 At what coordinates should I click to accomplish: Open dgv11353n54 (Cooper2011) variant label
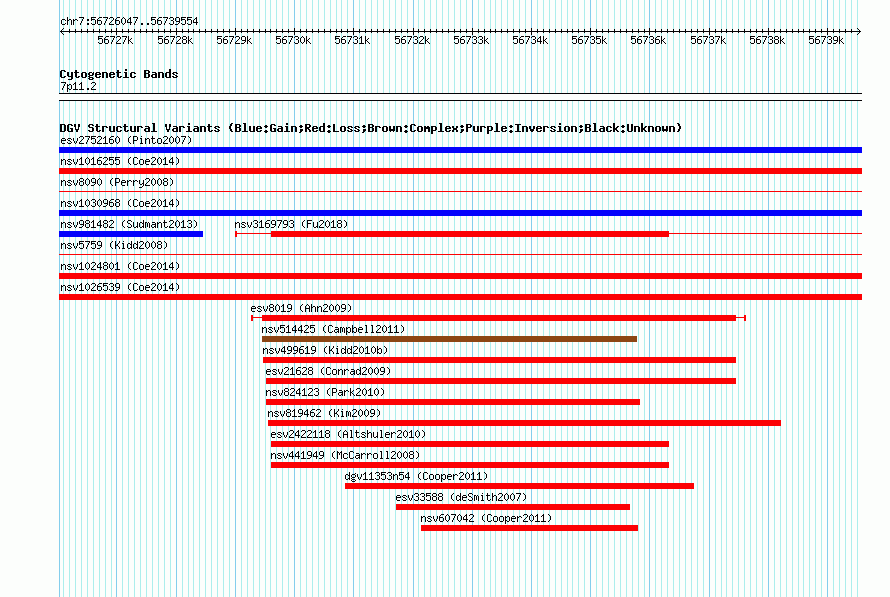[x=416, y=476]
